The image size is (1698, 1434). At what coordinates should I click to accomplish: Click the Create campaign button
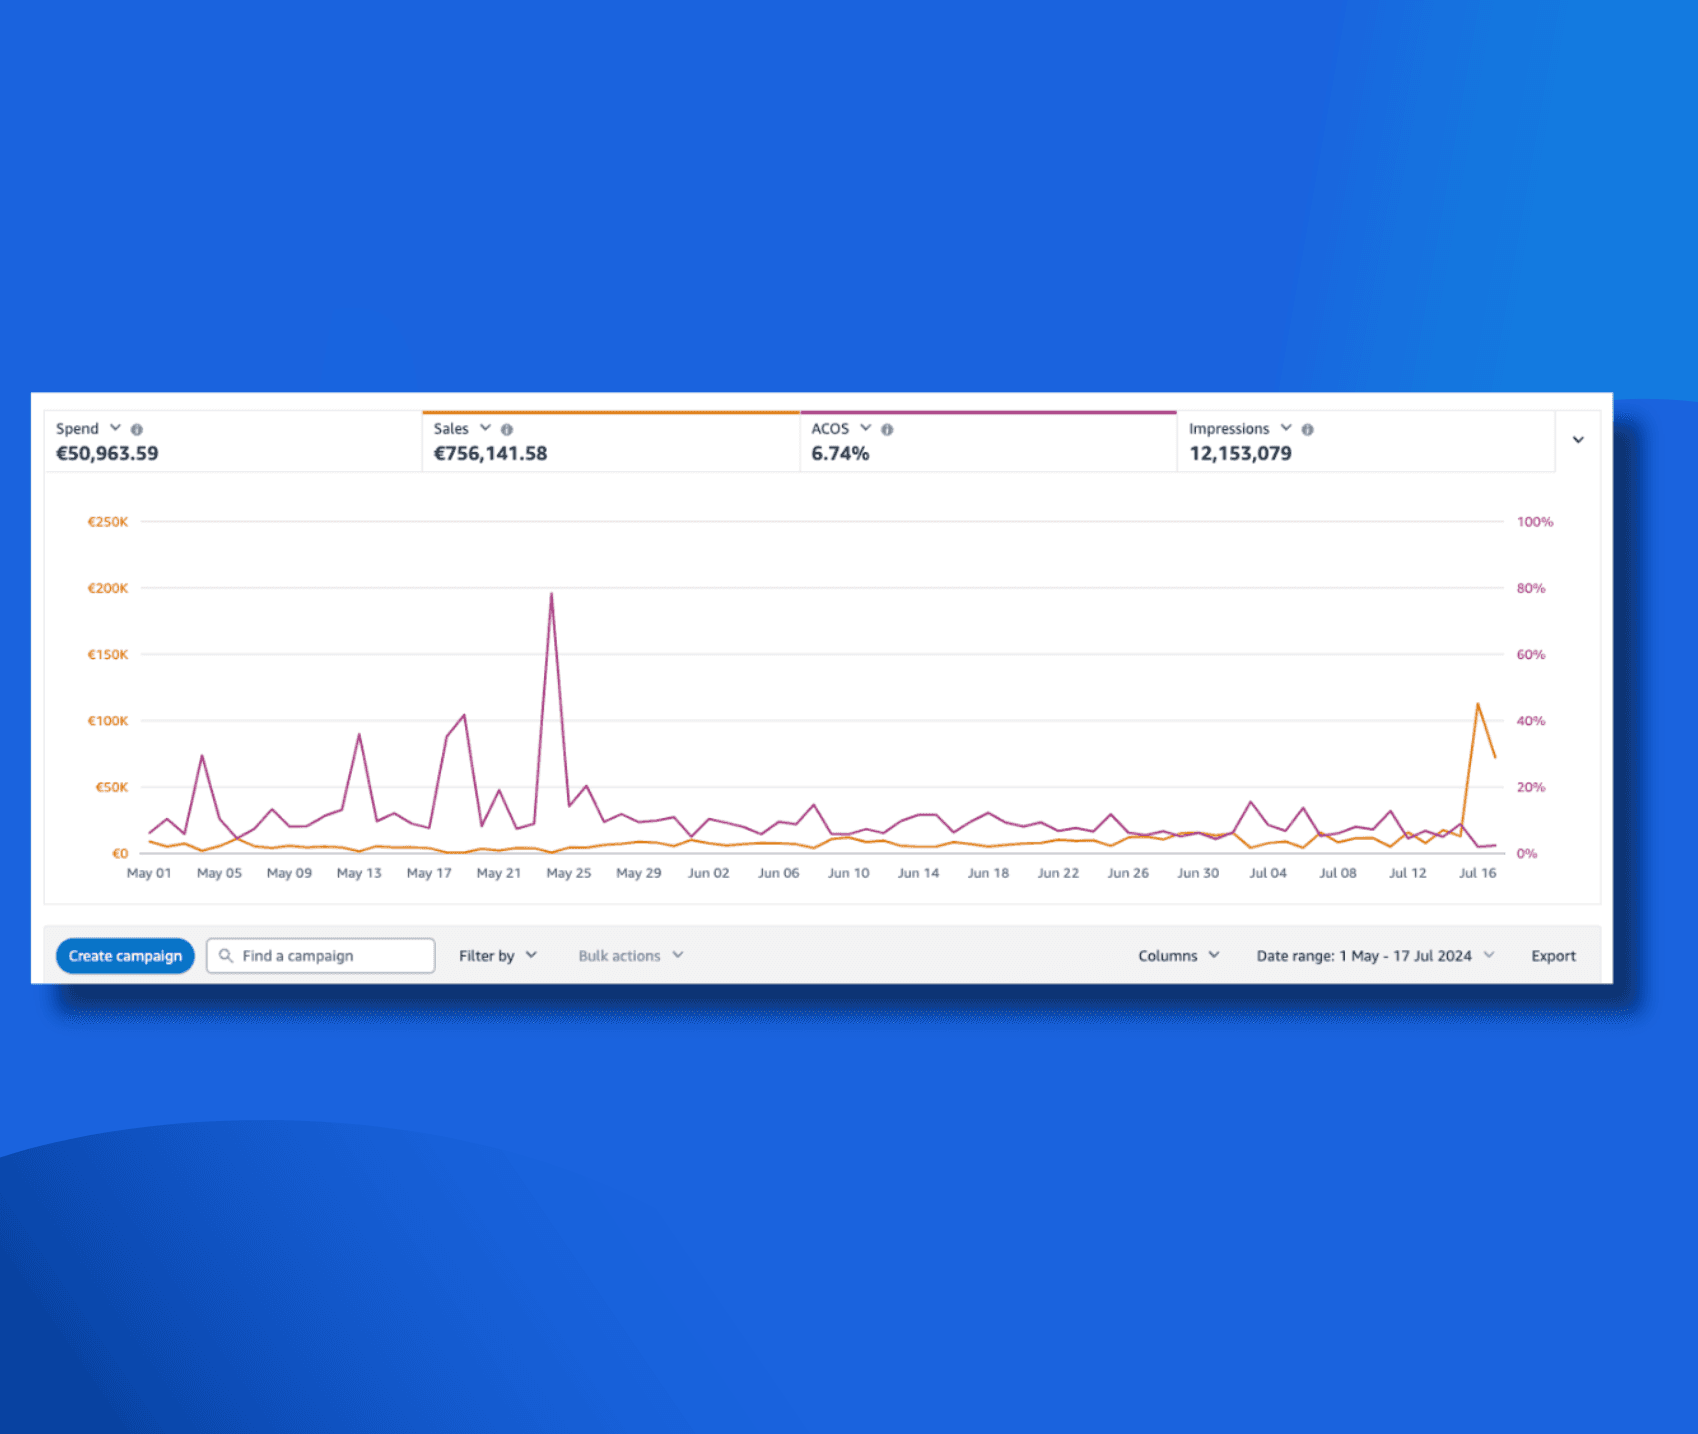pyautogui.click(x=124, y=955)
